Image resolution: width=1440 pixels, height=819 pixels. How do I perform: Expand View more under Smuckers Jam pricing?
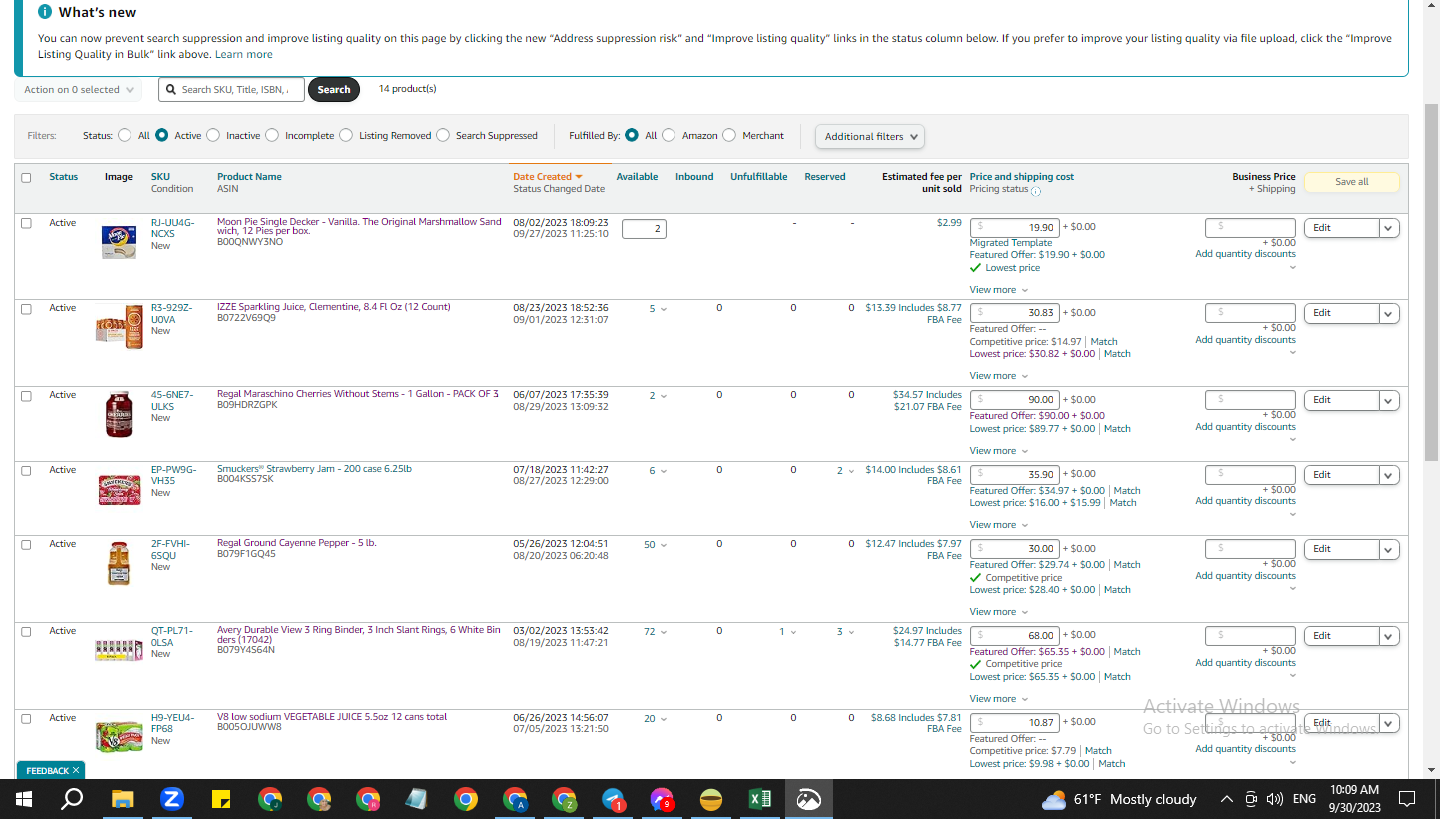998,525
